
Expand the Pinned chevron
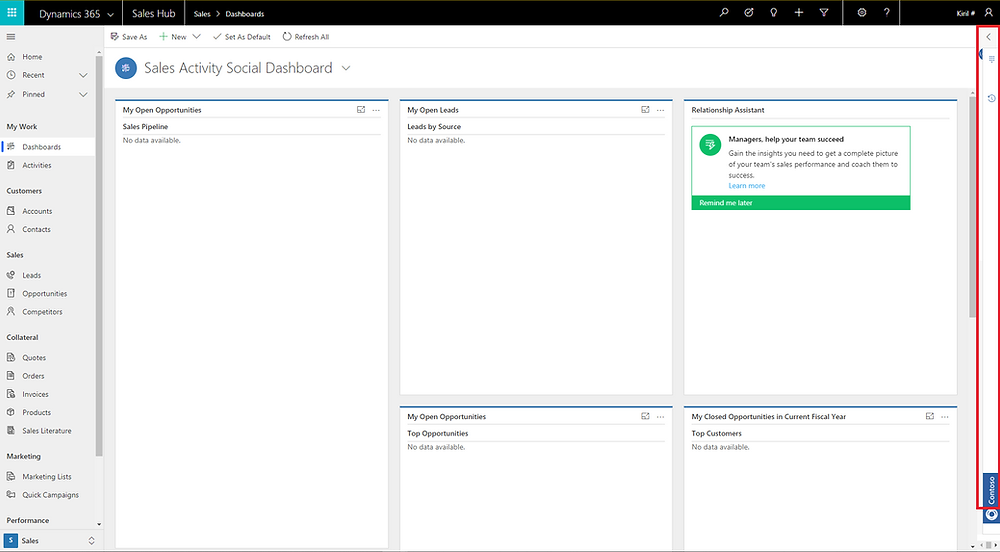(x=83, y=94)
